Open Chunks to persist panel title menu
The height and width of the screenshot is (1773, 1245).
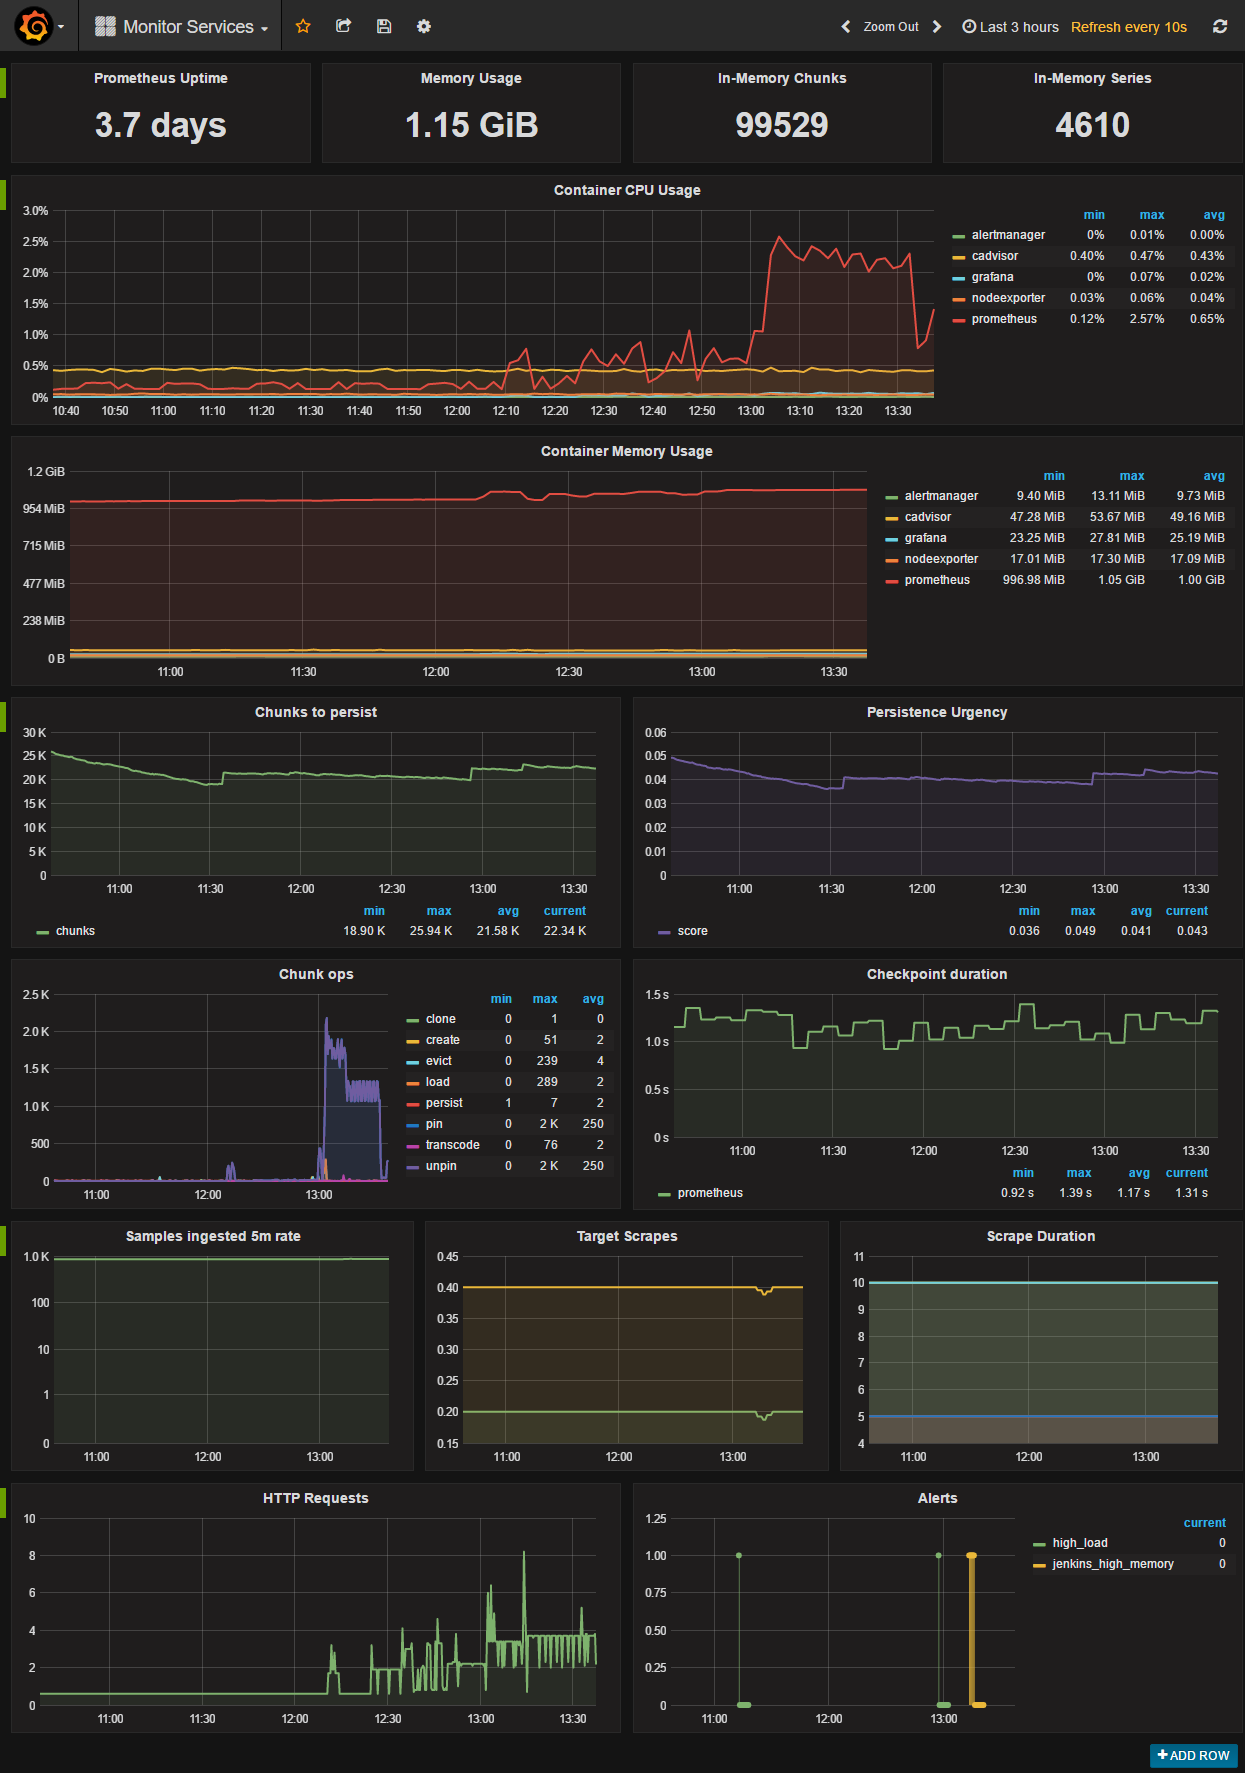[x=316, y=712]
